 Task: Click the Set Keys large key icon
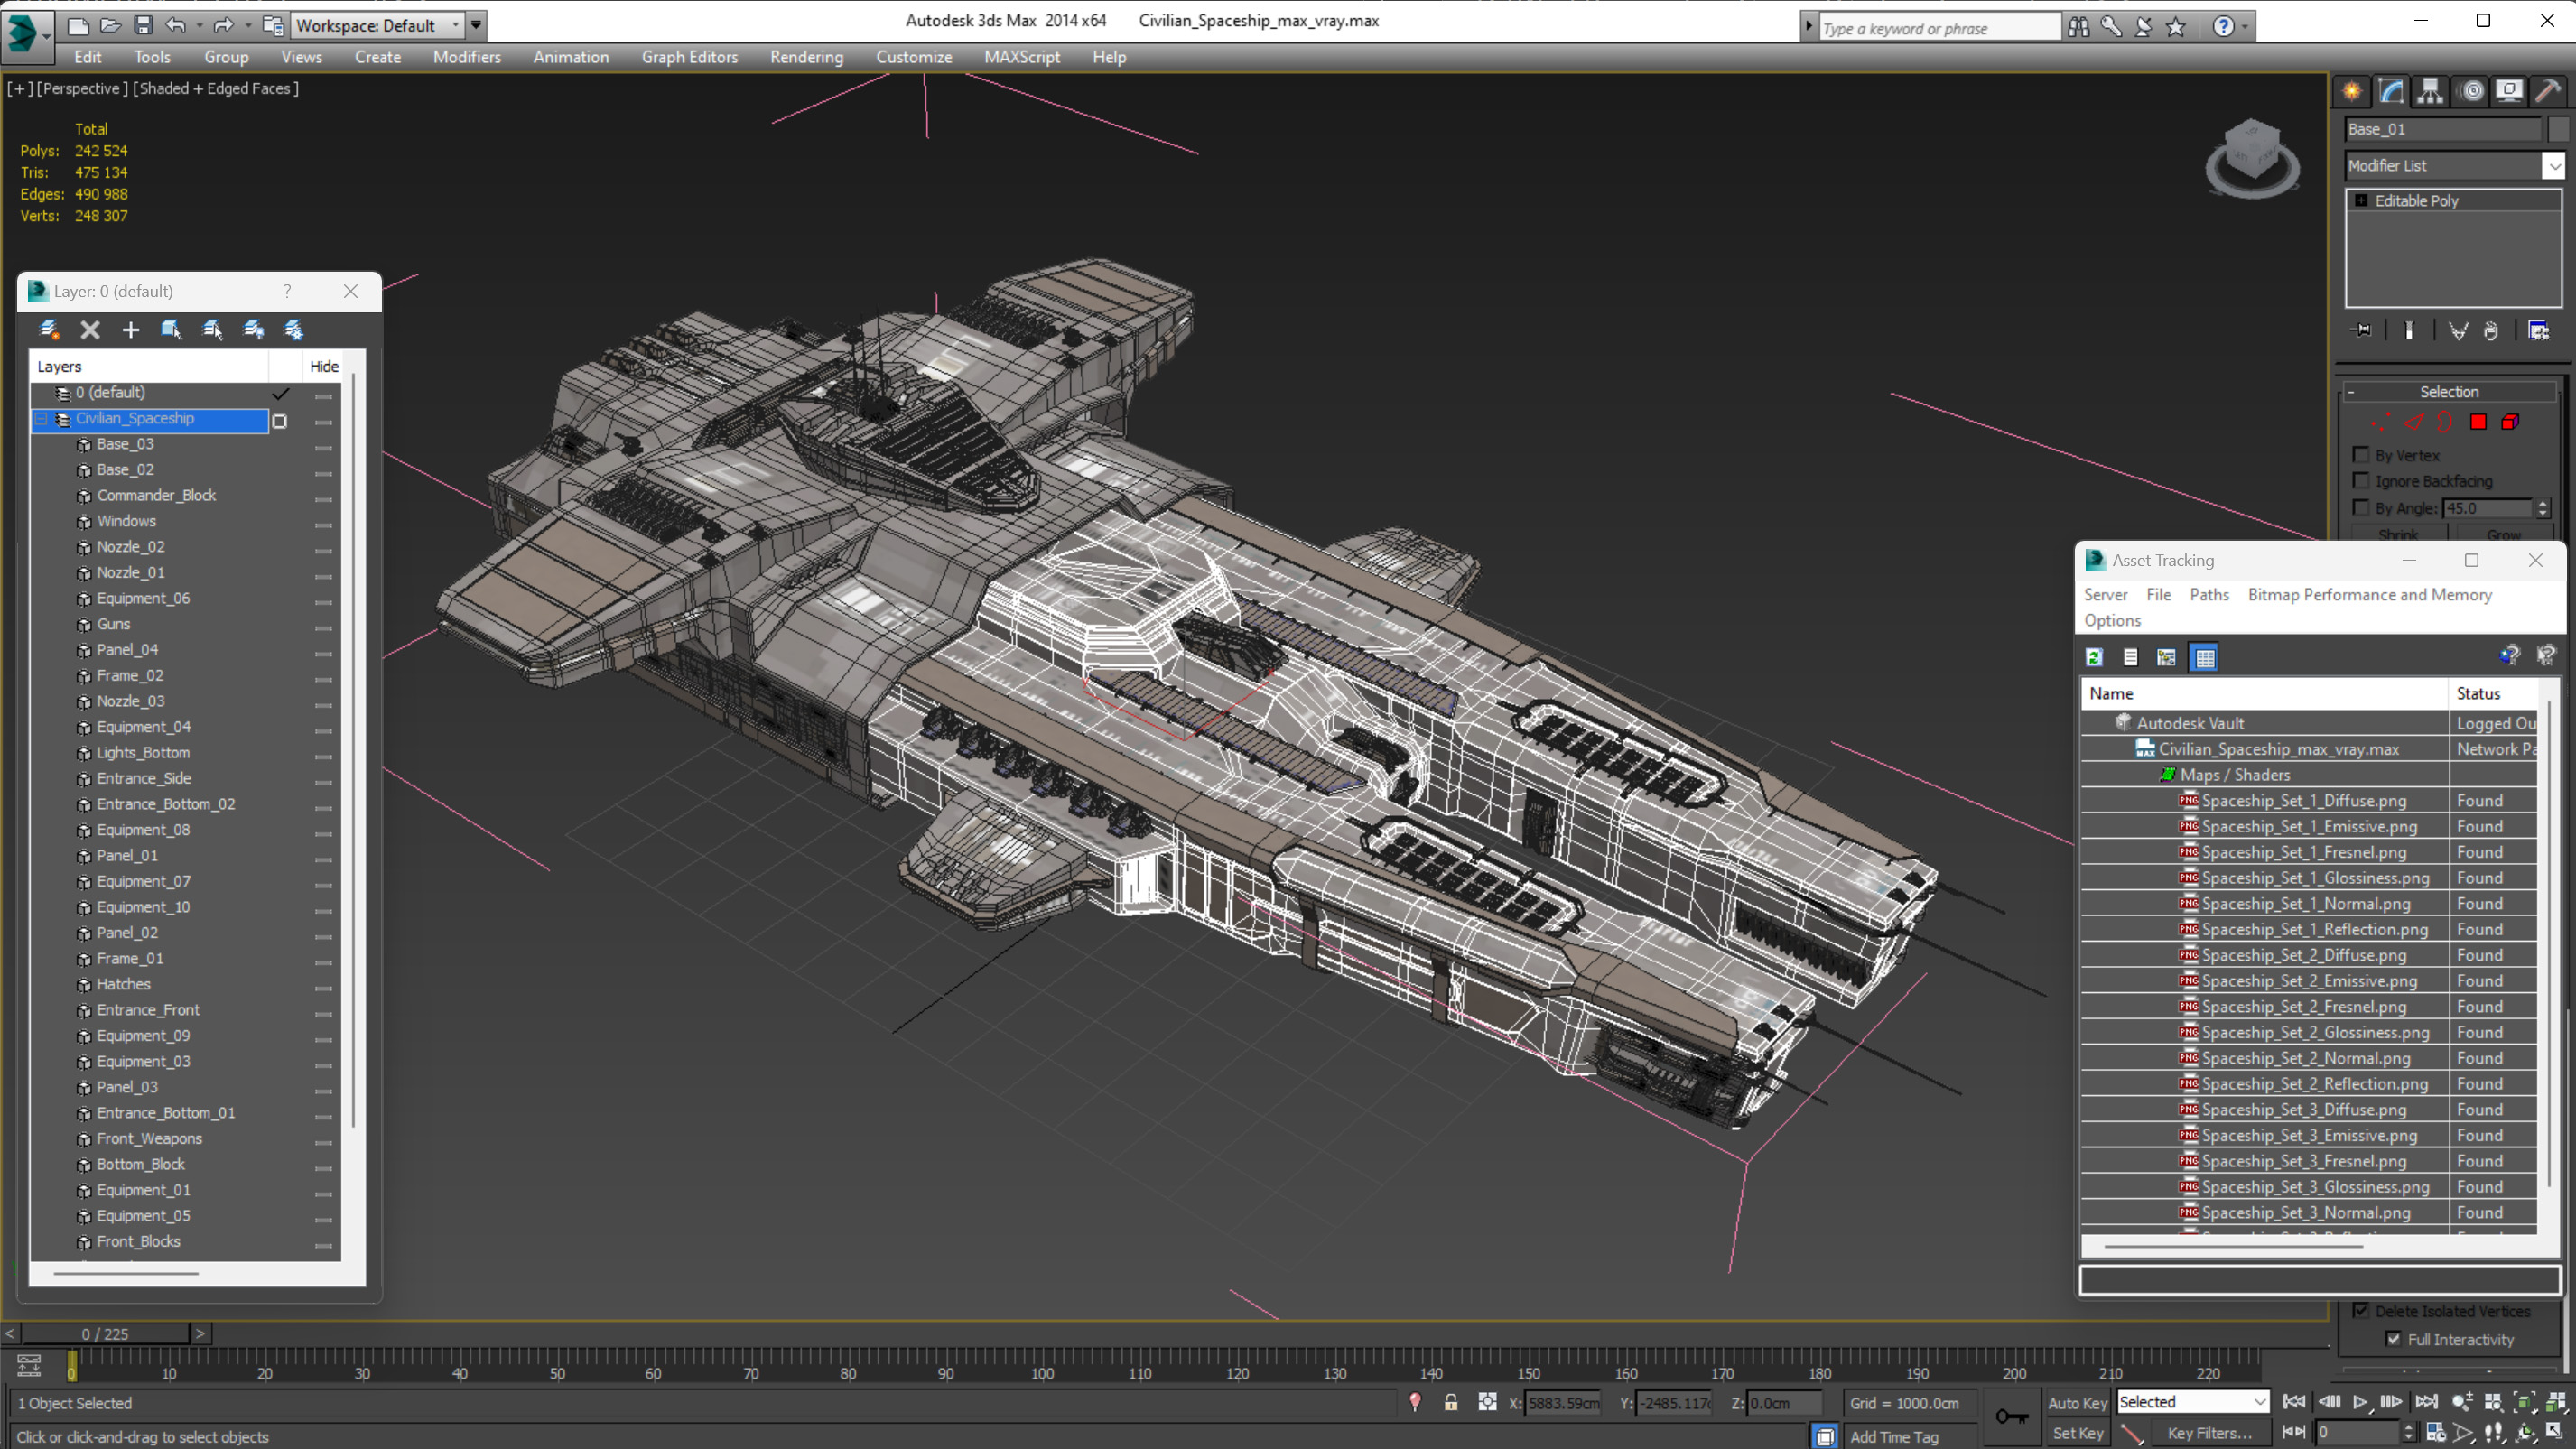[x=2011, y=1416]
